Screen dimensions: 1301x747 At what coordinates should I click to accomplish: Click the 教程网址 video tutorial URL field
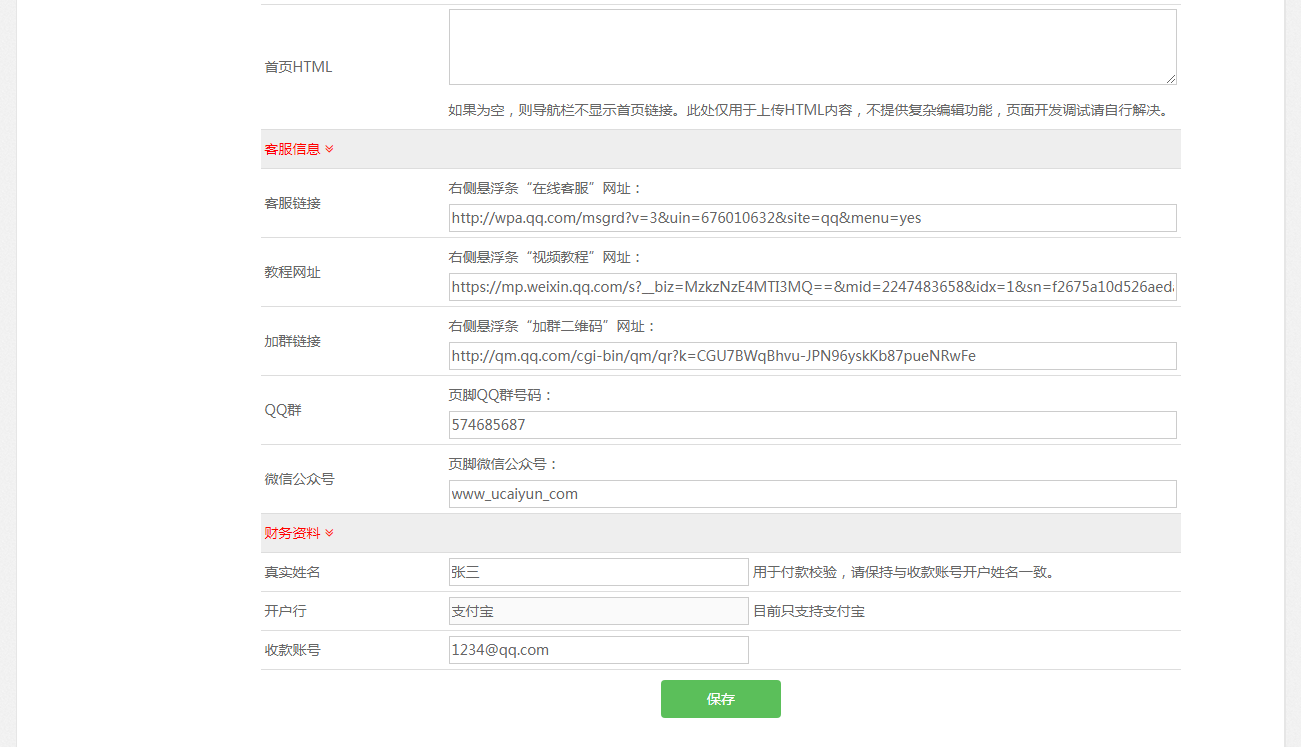click(811, 287)
